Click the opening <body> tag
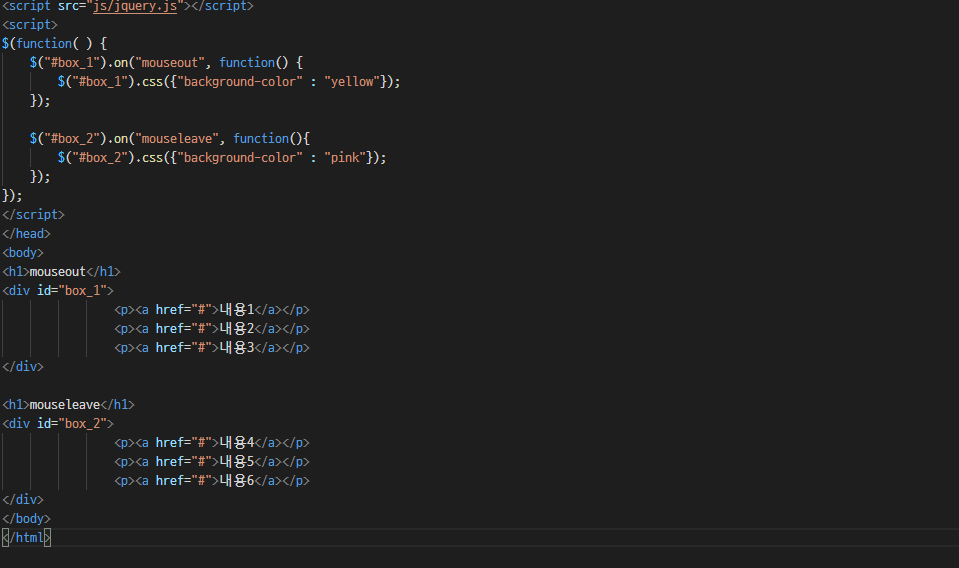 tap(23, 253)
